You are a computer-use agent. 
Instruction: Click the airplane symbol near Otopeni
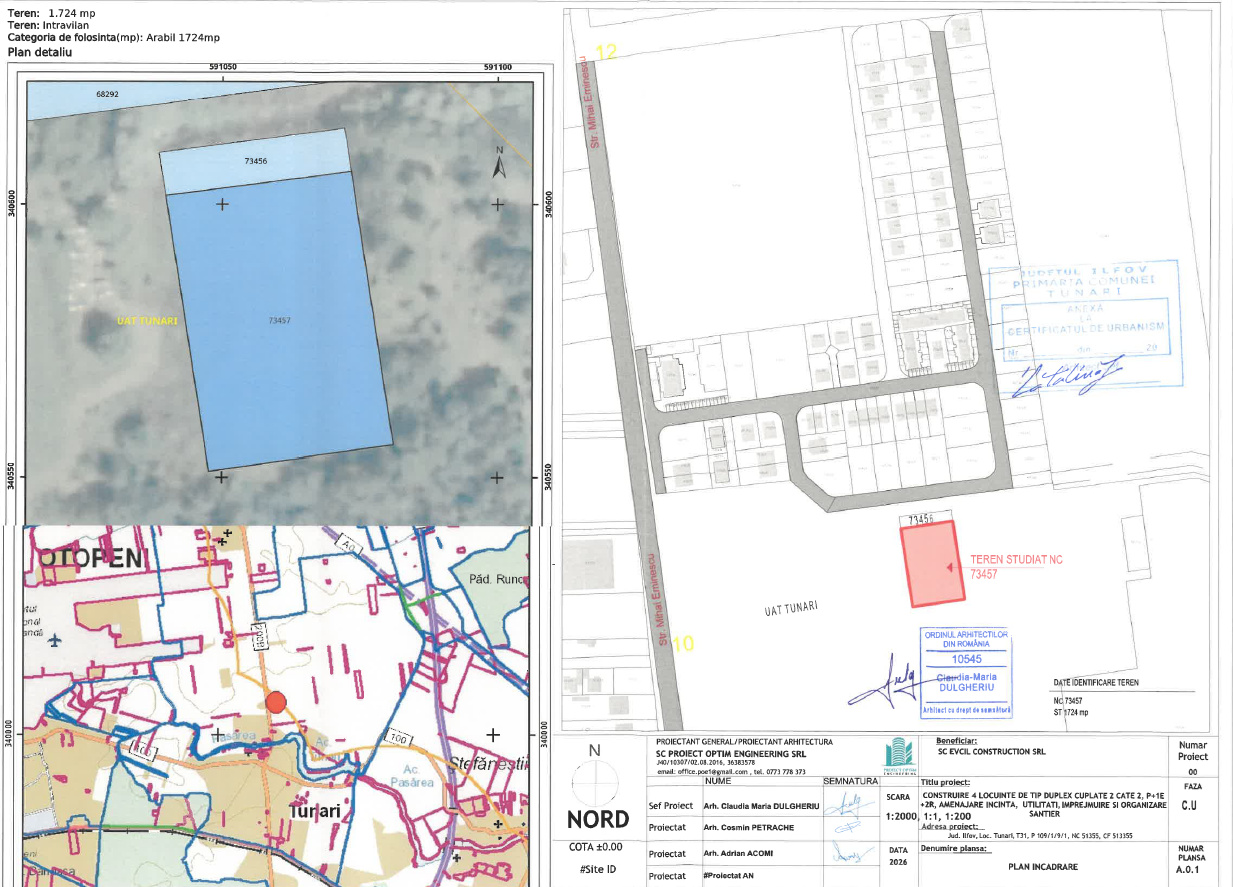pyautogui.click(x=52, y=638)
